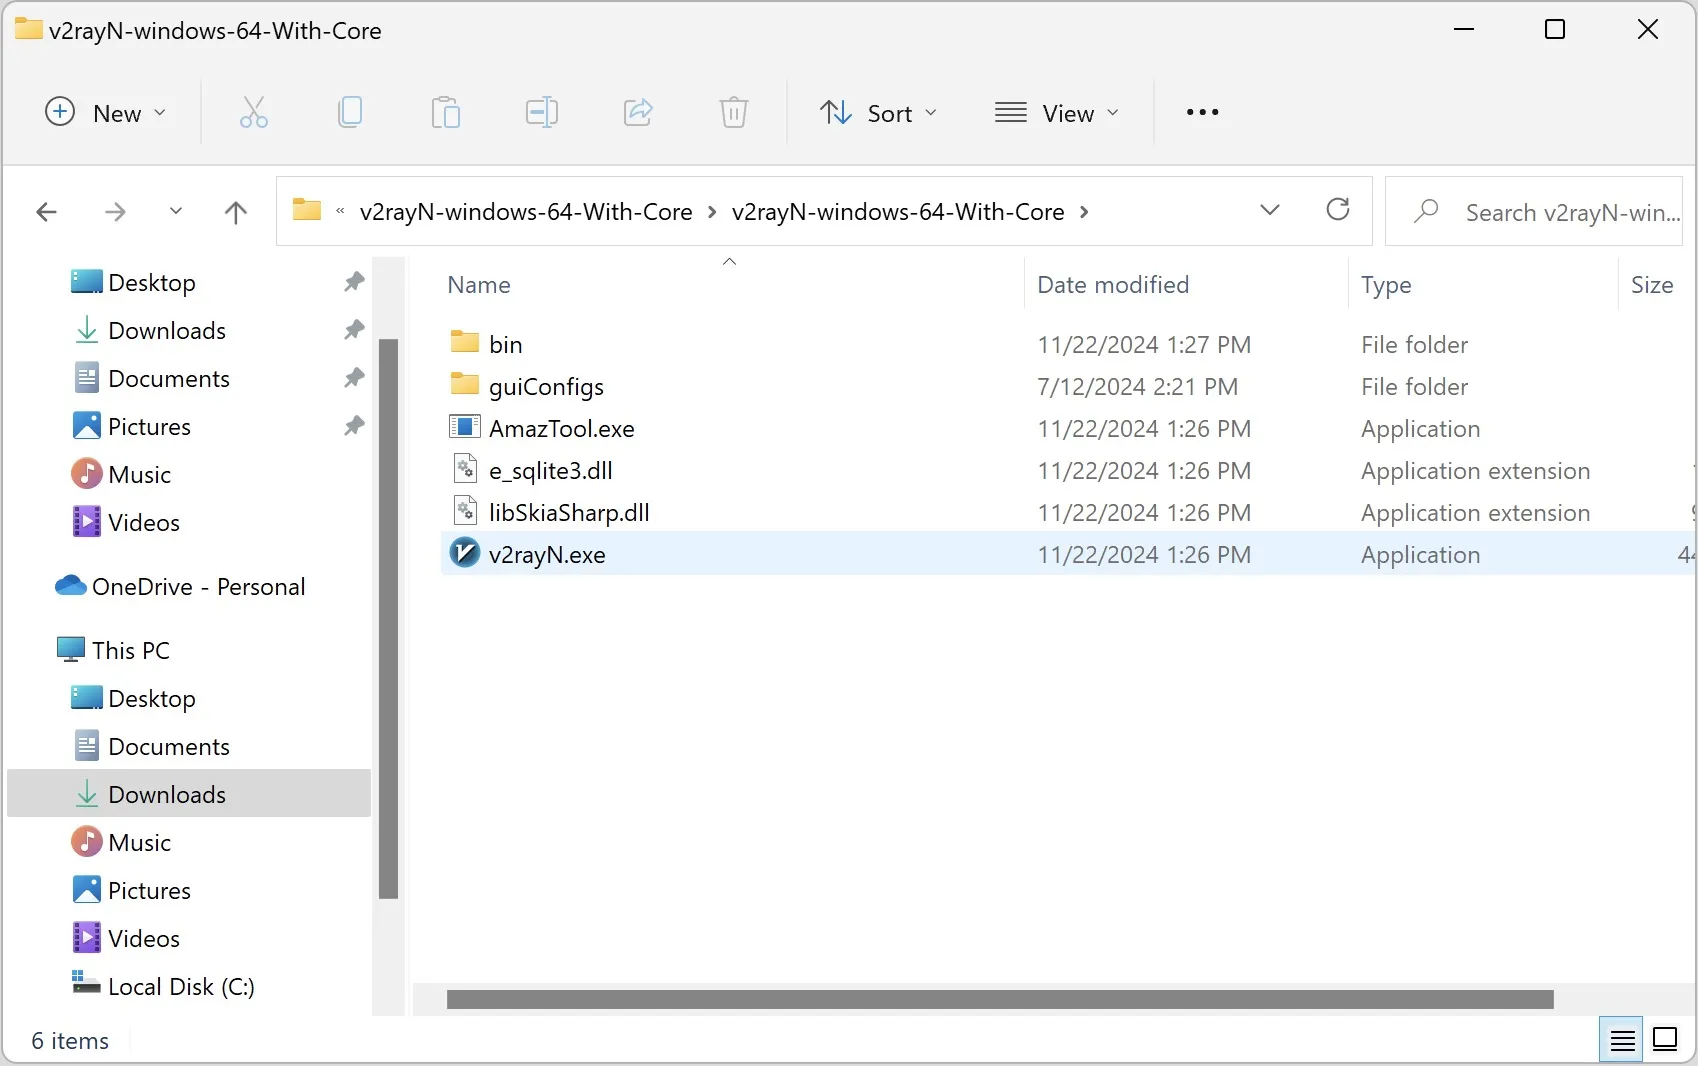Expand chevron after first v2rayN-windows-64-With-Core breadcrumb
This screenshot has height=1066, width=1698.
click(712, 212)
